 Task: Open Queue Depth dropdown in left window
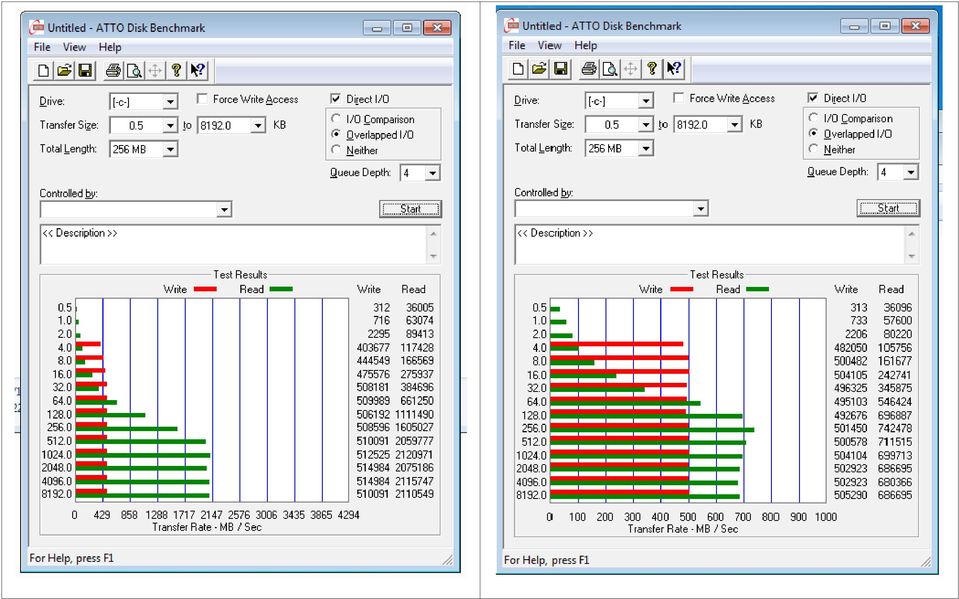click(x=432, y=173)
